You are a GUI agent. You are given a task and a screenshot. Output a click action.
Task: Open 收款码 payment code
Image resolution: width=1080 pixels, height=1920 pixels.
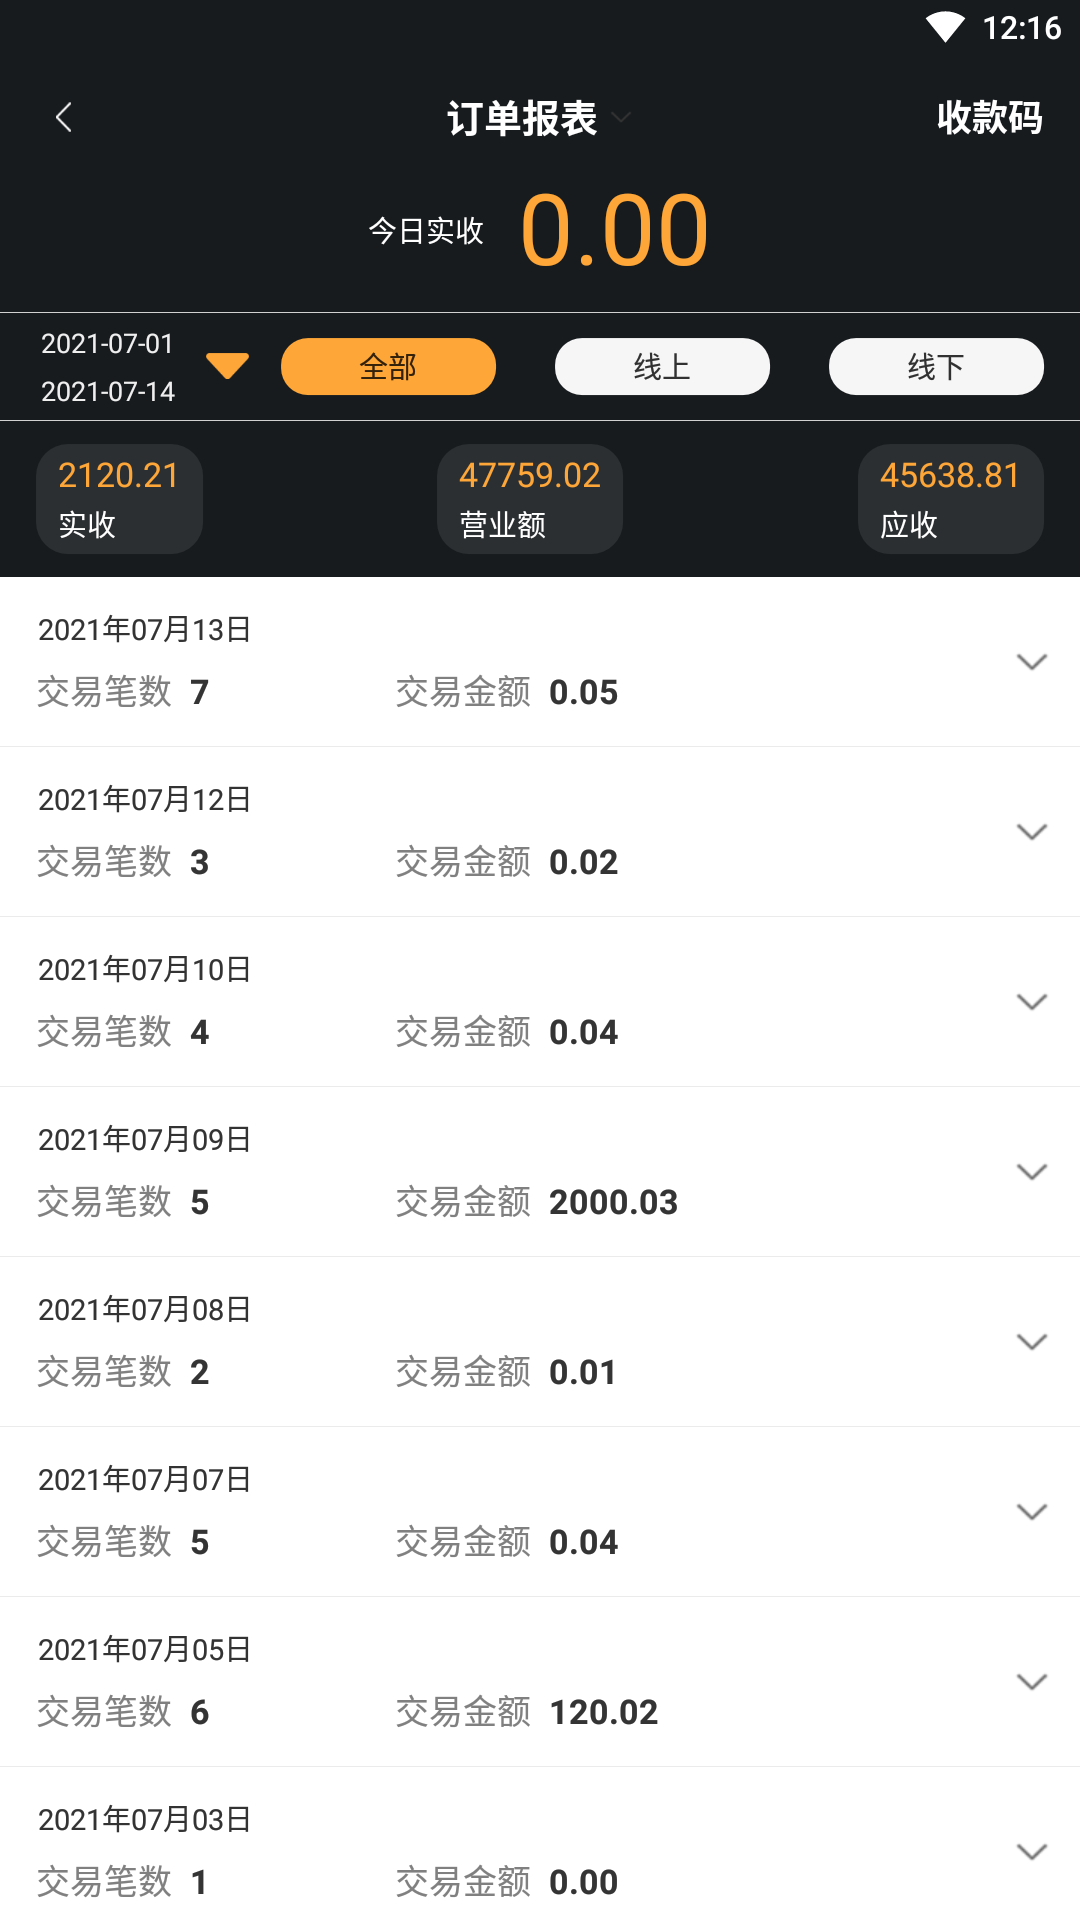(x=989, y=118)
